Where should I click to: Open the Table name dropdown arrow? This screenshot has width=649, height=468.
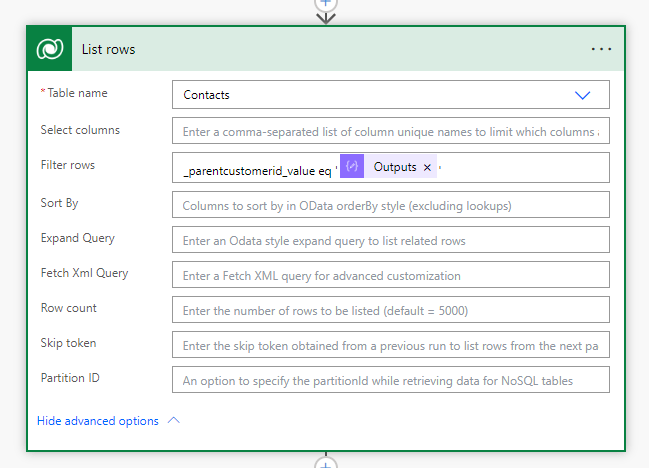click(x=583, y=95)
